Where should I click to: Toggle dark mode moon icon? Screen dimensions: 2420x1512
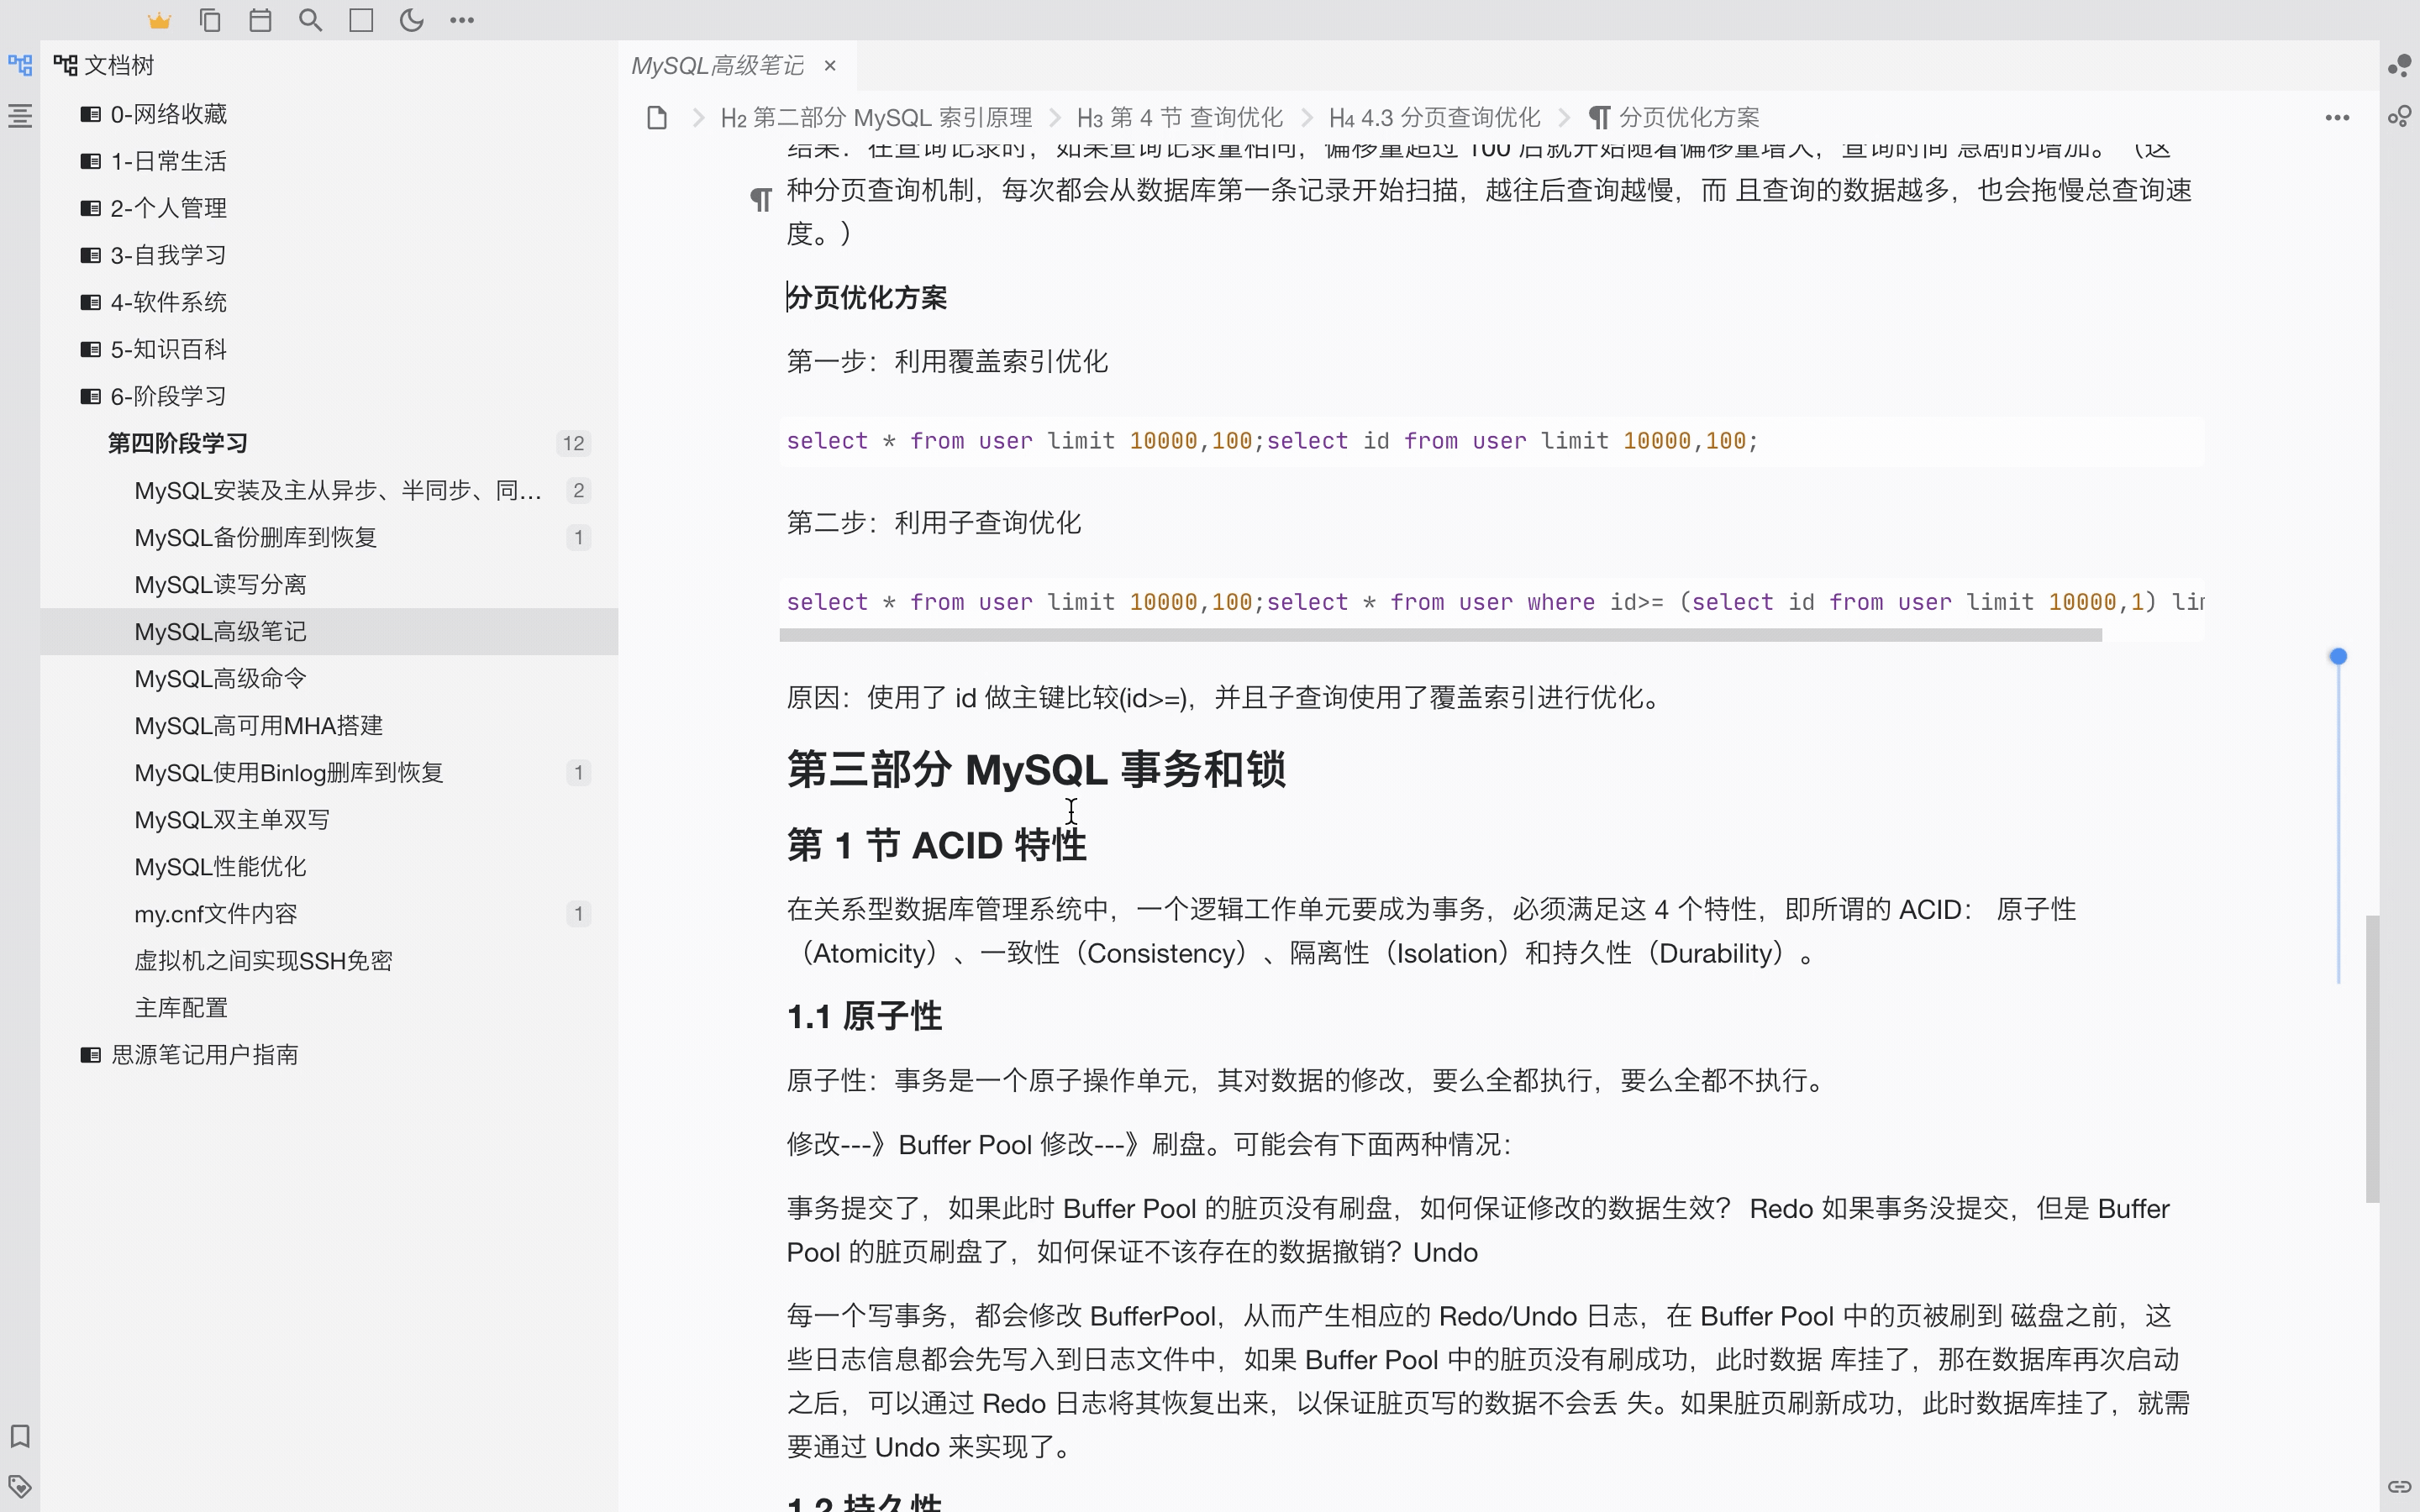[411, 20]
